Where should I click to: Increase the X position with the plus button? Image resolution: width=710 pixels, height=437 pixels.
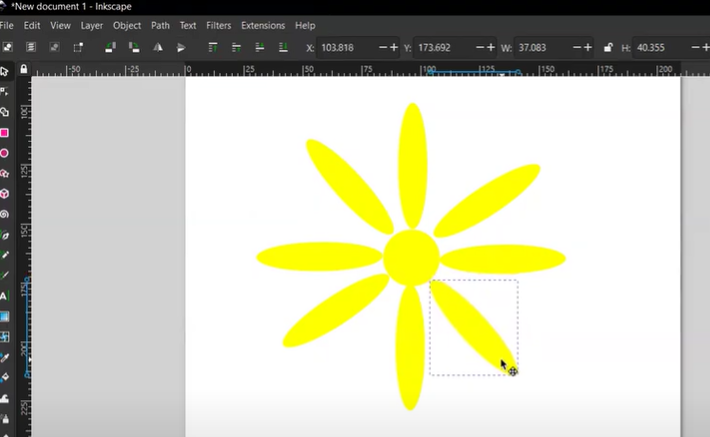click(x=394, y=47)
